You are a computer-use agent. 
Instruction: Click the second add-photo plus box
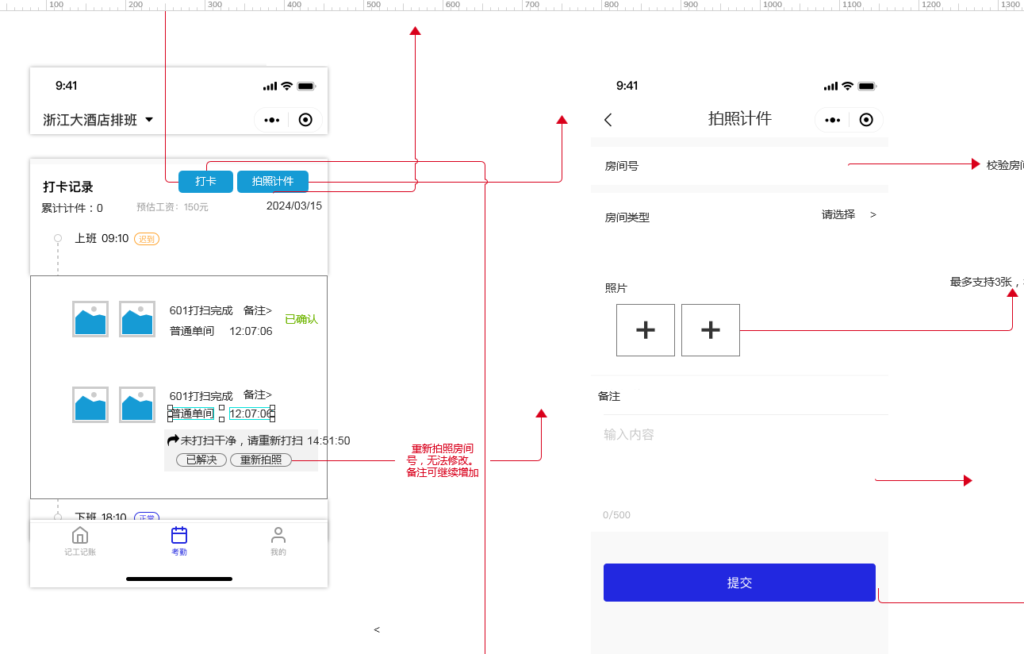pyautogui.click(x=711, y=330)
